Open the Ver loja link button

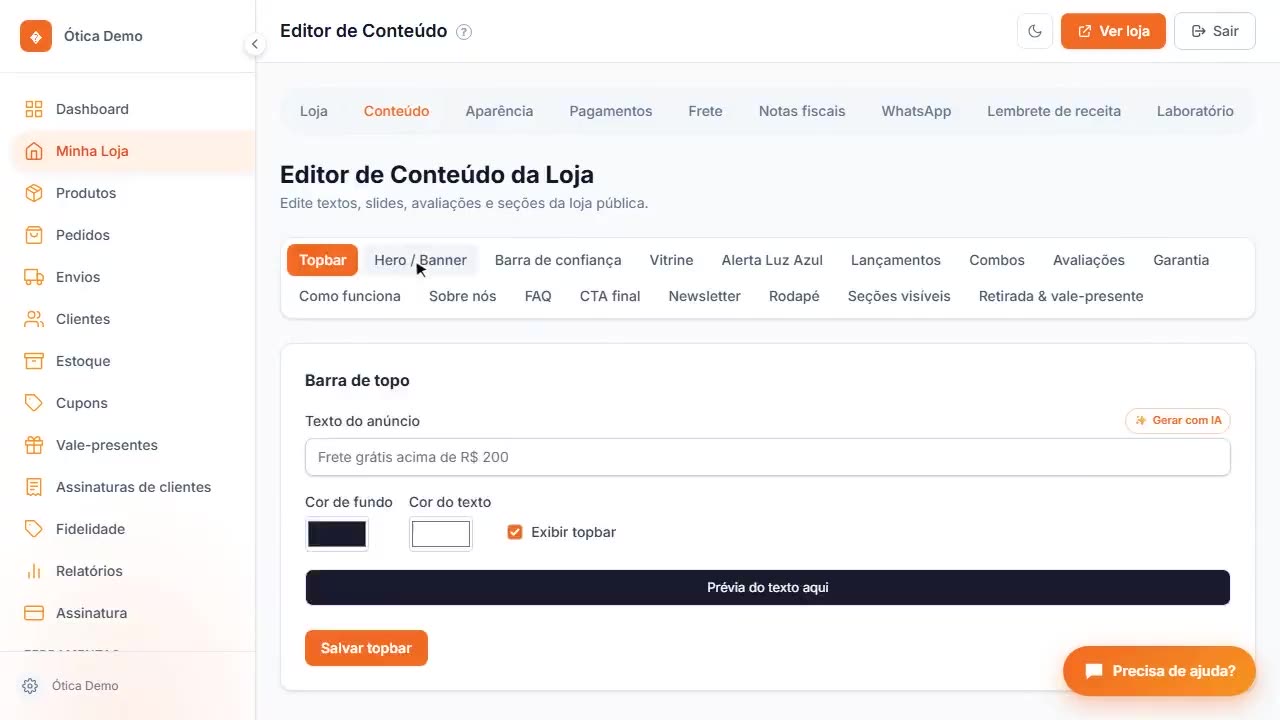point(1113,31)
